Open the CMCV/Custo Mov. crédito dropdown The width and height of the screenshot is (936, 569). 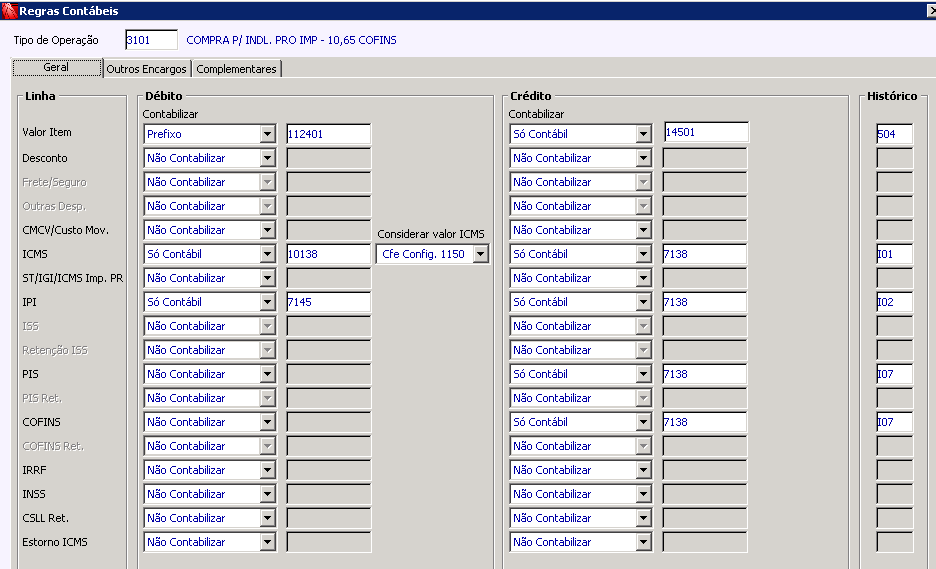pyautogui.click(x=580, y=230)
